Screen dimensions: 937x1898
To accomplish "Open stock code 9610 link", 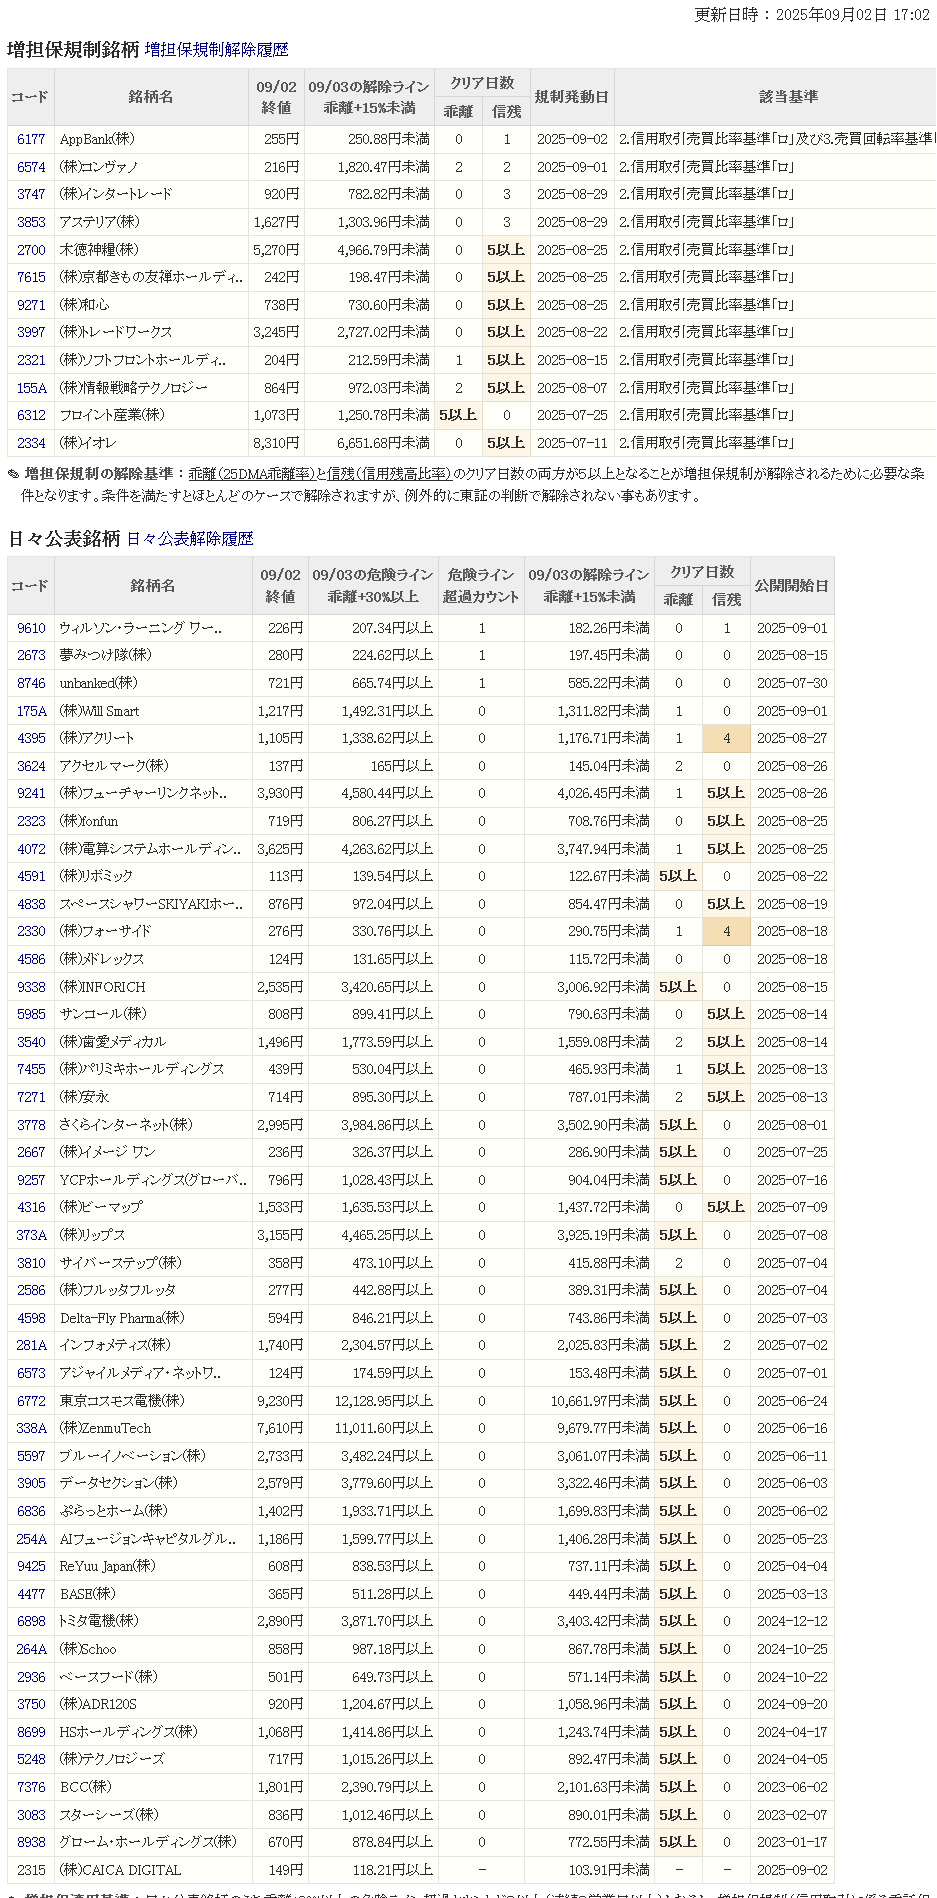I will [31, 628].
